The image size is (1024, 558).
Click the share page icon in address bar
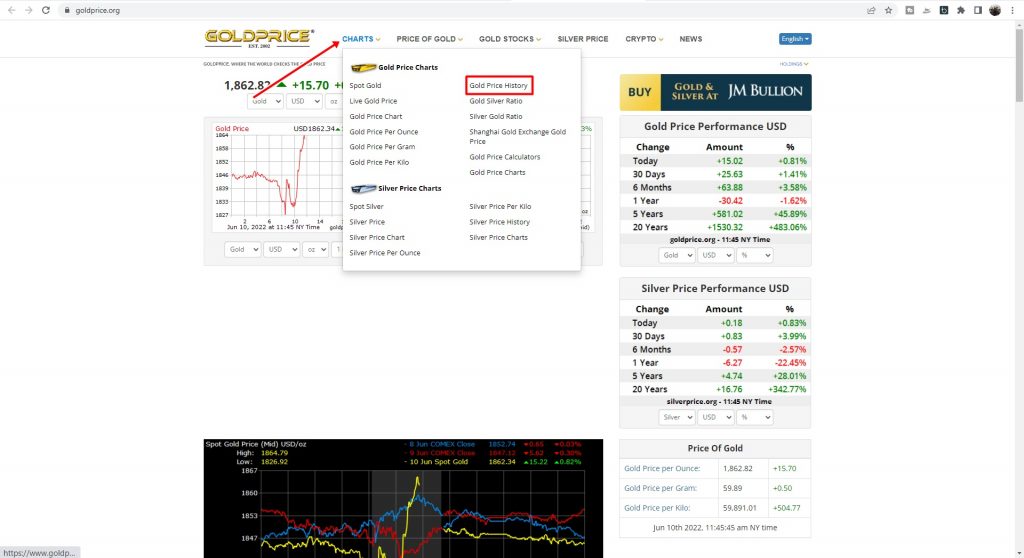coord(871,10)
